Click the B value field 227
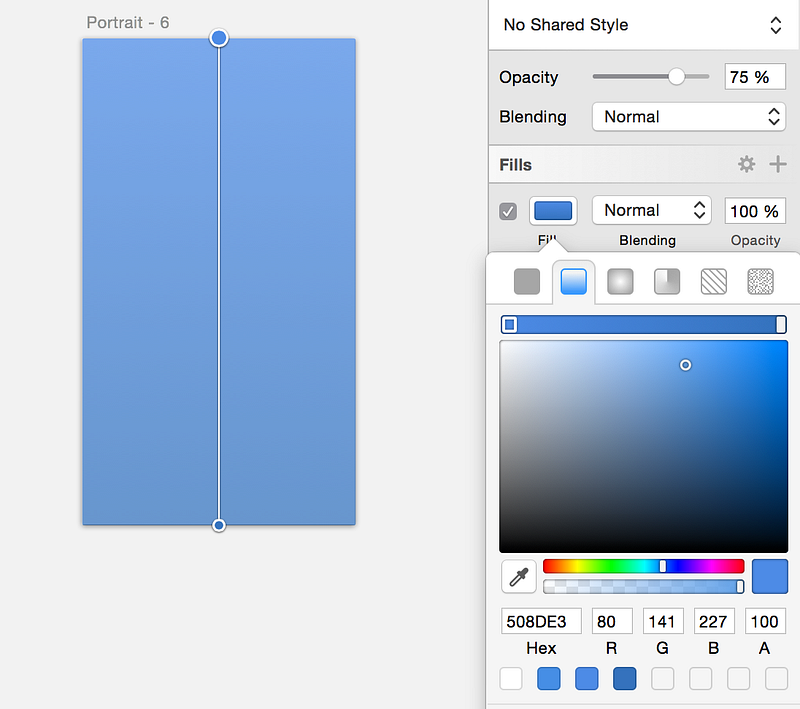Image resolution: width=800 pixels, height=709 pixels. 714,621
